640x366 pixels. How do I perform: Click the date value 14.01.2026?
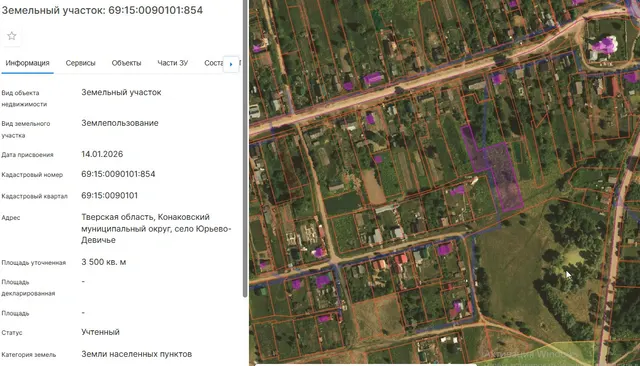[x=102, y=154]
